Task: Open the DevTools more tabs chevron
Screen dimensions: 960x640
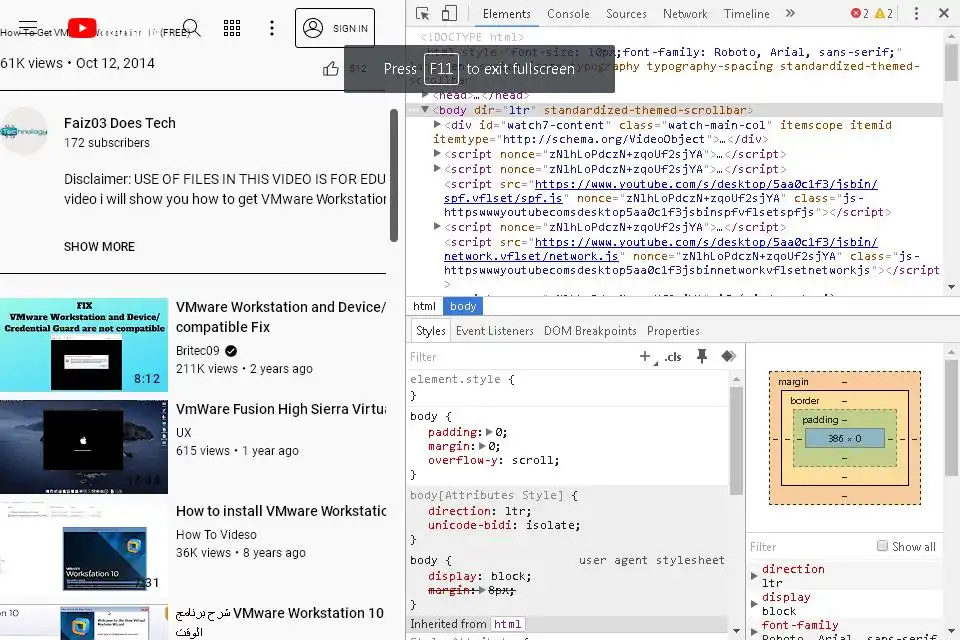Action: point(790,13)
